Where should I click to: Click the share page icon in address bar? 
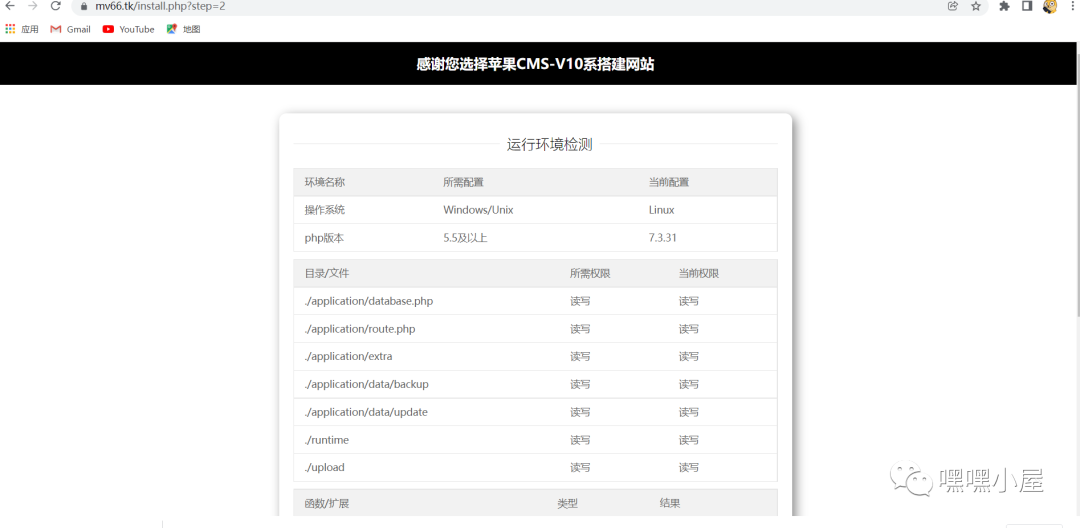(953, 6)
